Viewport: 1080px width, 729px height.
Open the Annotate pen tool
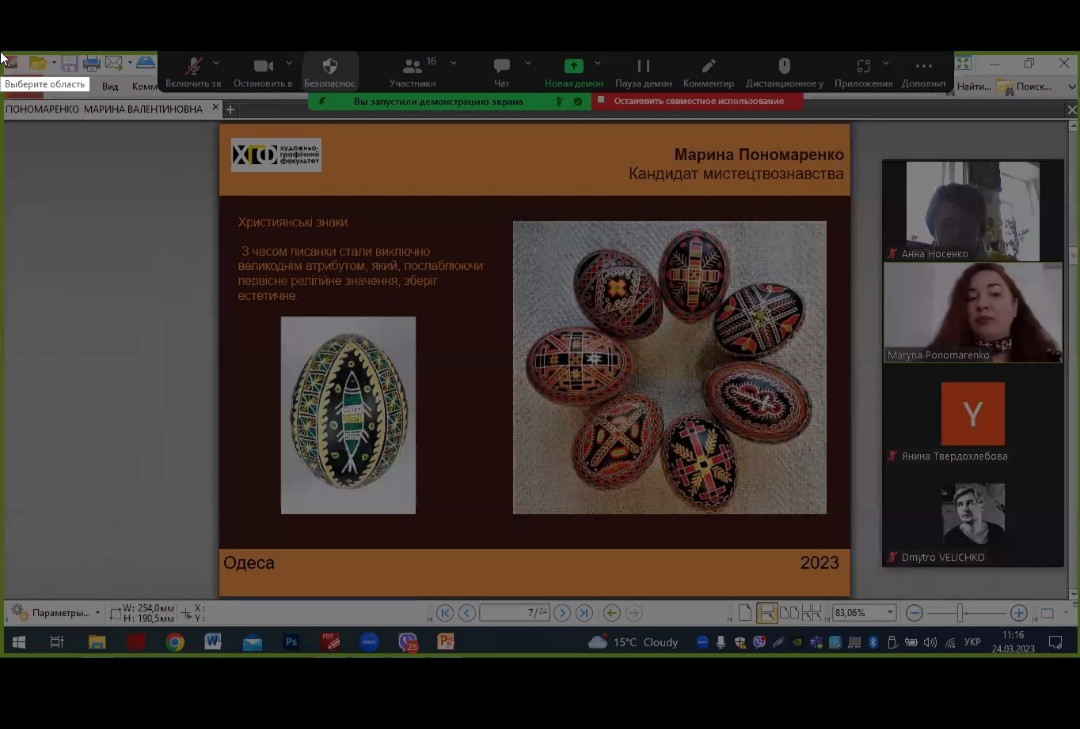coord(708,67)
